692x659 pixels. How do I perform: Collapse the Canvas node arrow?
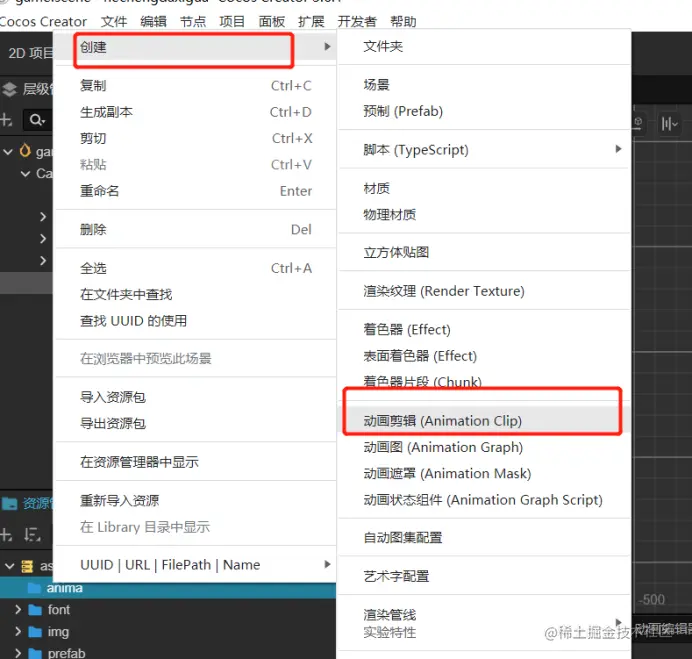tap(26, 174)
